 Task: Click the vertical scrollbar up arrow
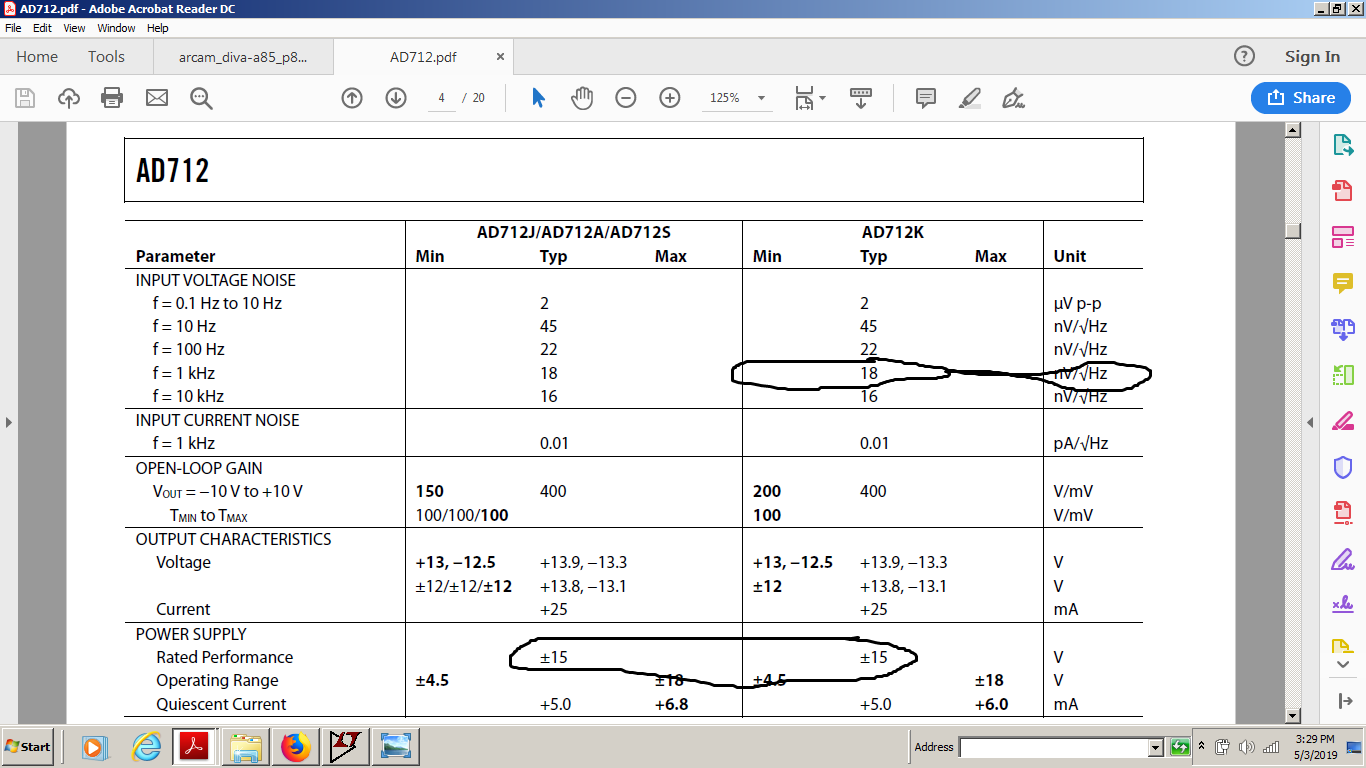(1293, 130)
